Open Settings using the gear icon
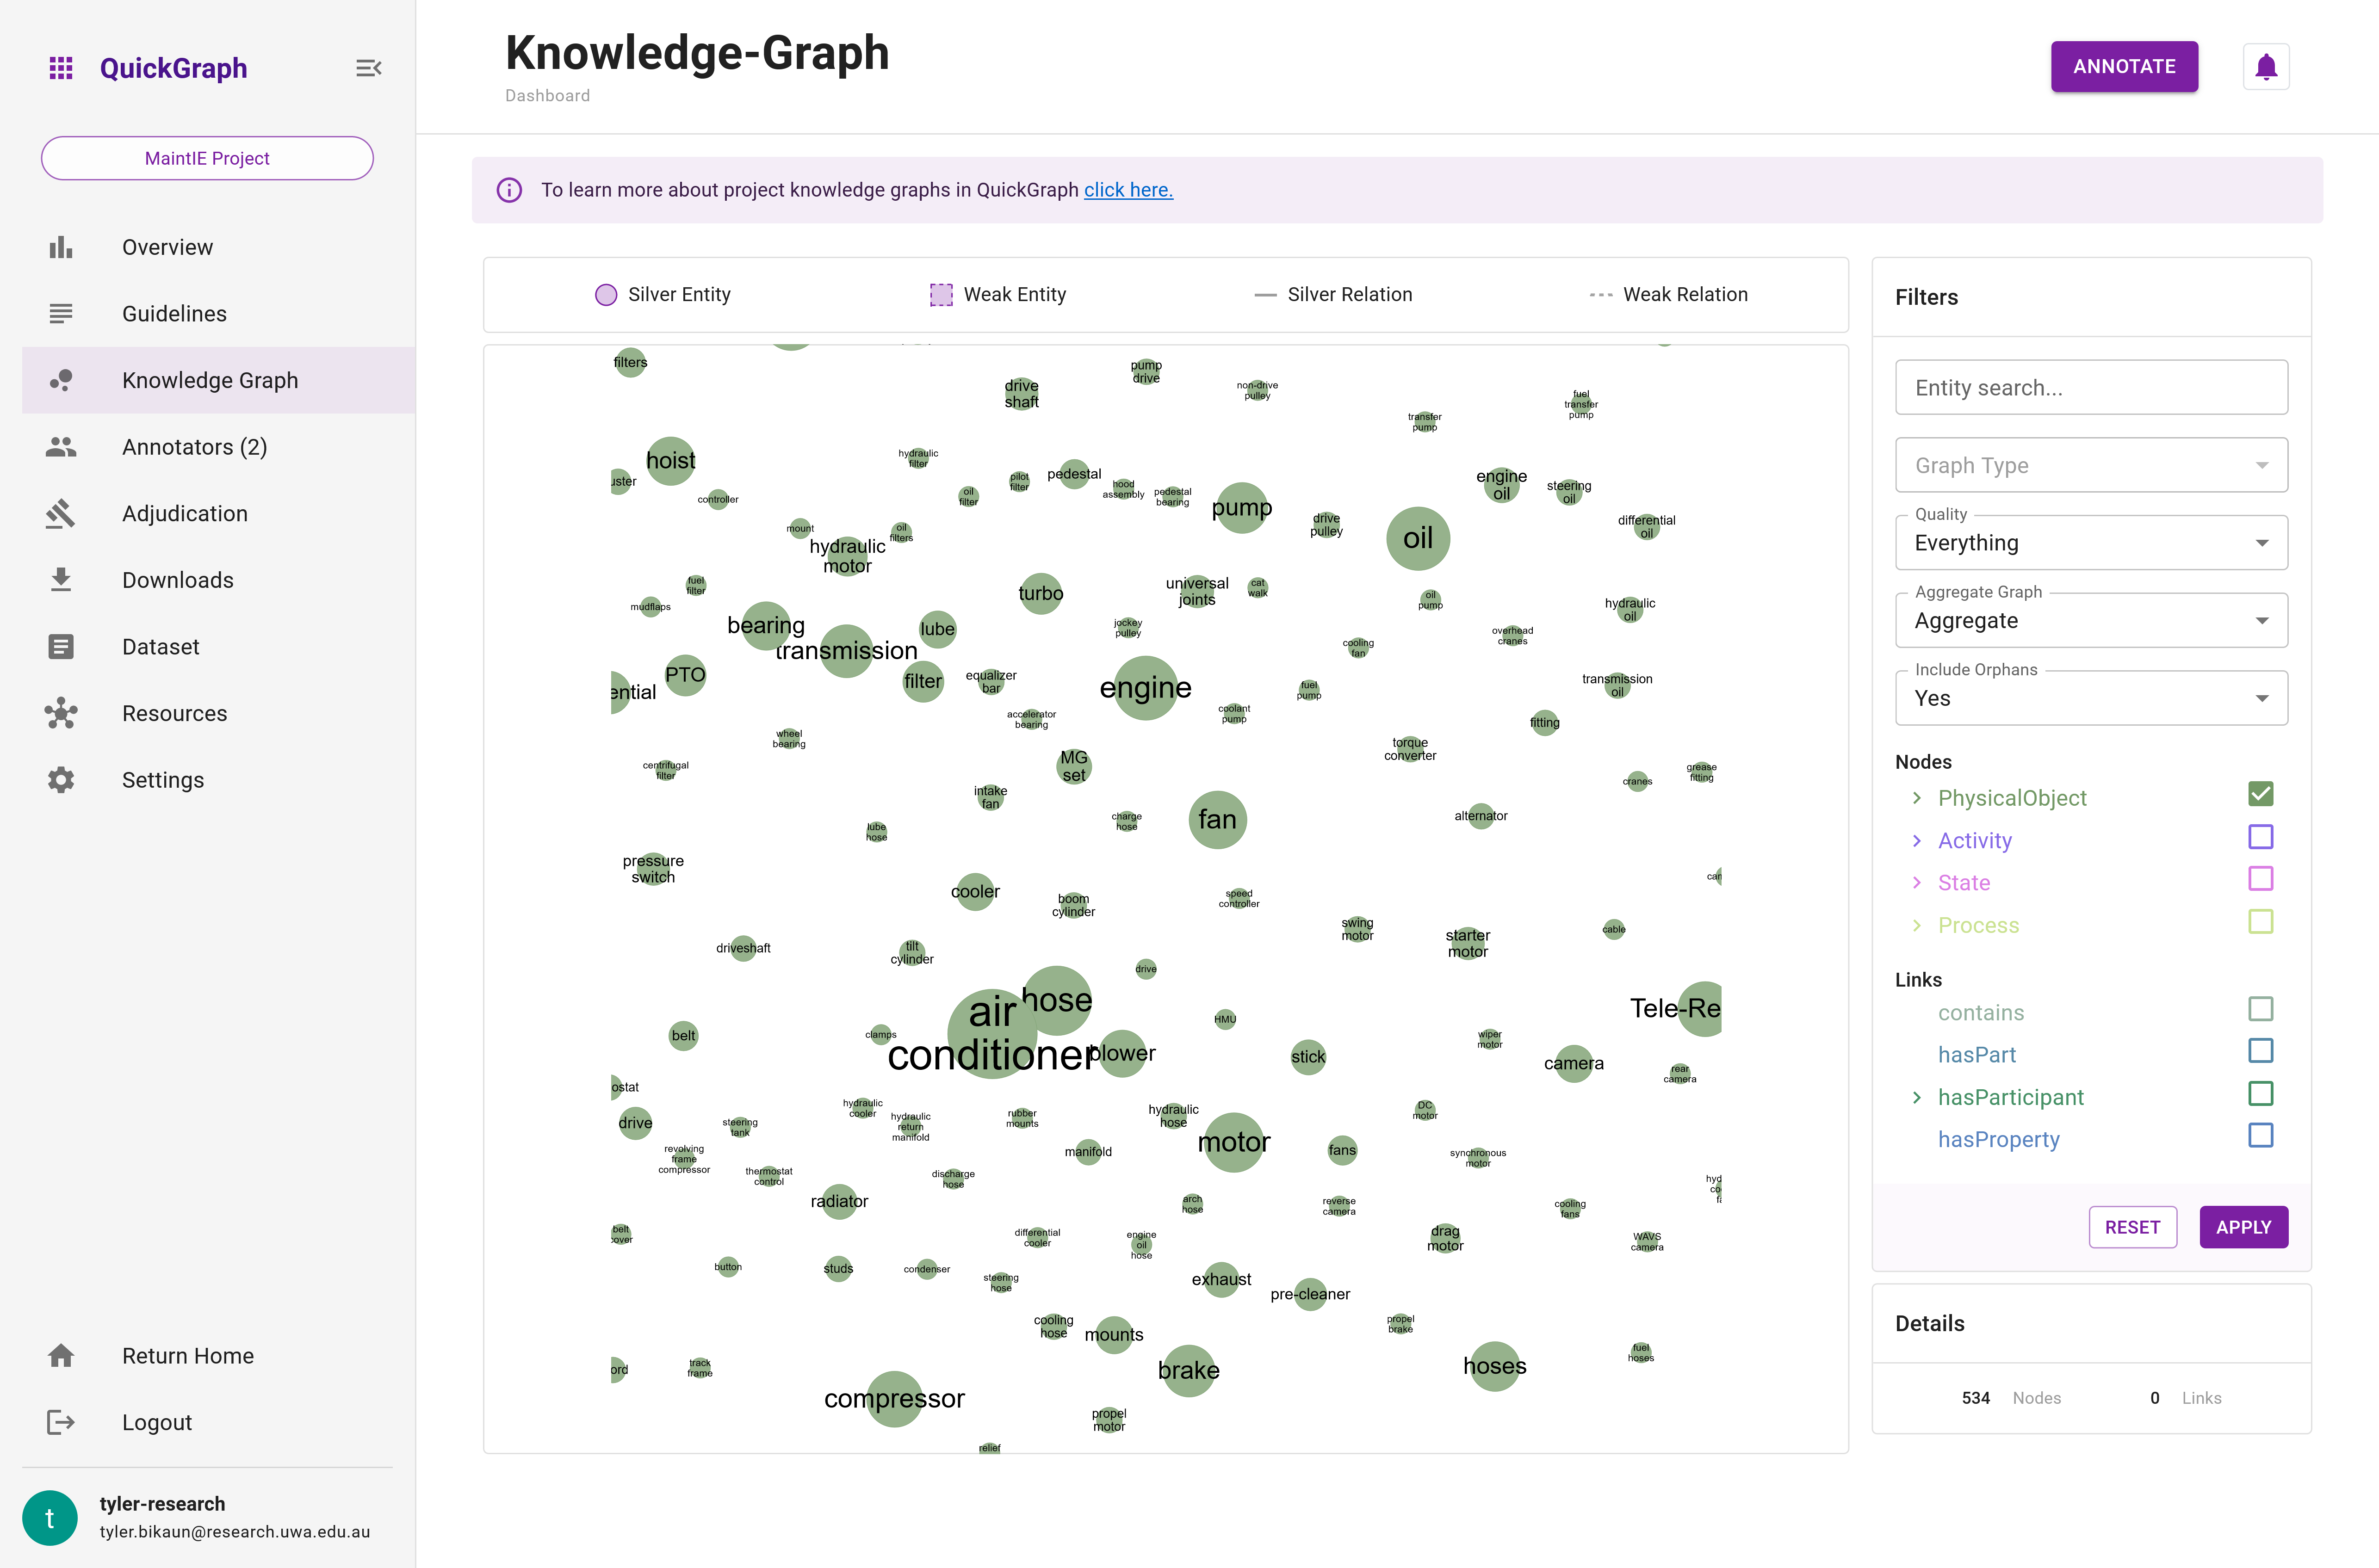The image size is (2379, 1568). (x=61, y=780)
